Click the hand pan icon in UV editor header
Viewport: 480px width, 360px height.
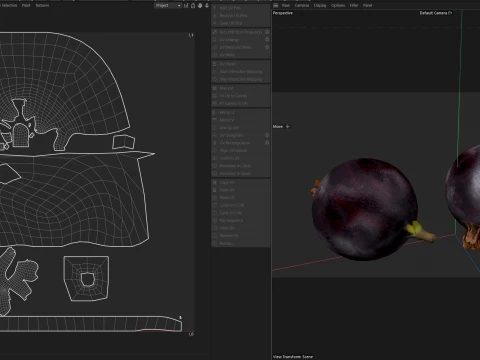pyautogui.click(x=200, y=5)
